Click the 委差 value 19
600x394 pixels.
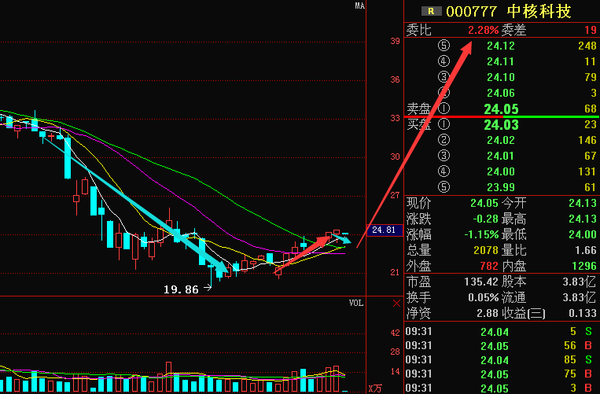(x=590, y=30)
